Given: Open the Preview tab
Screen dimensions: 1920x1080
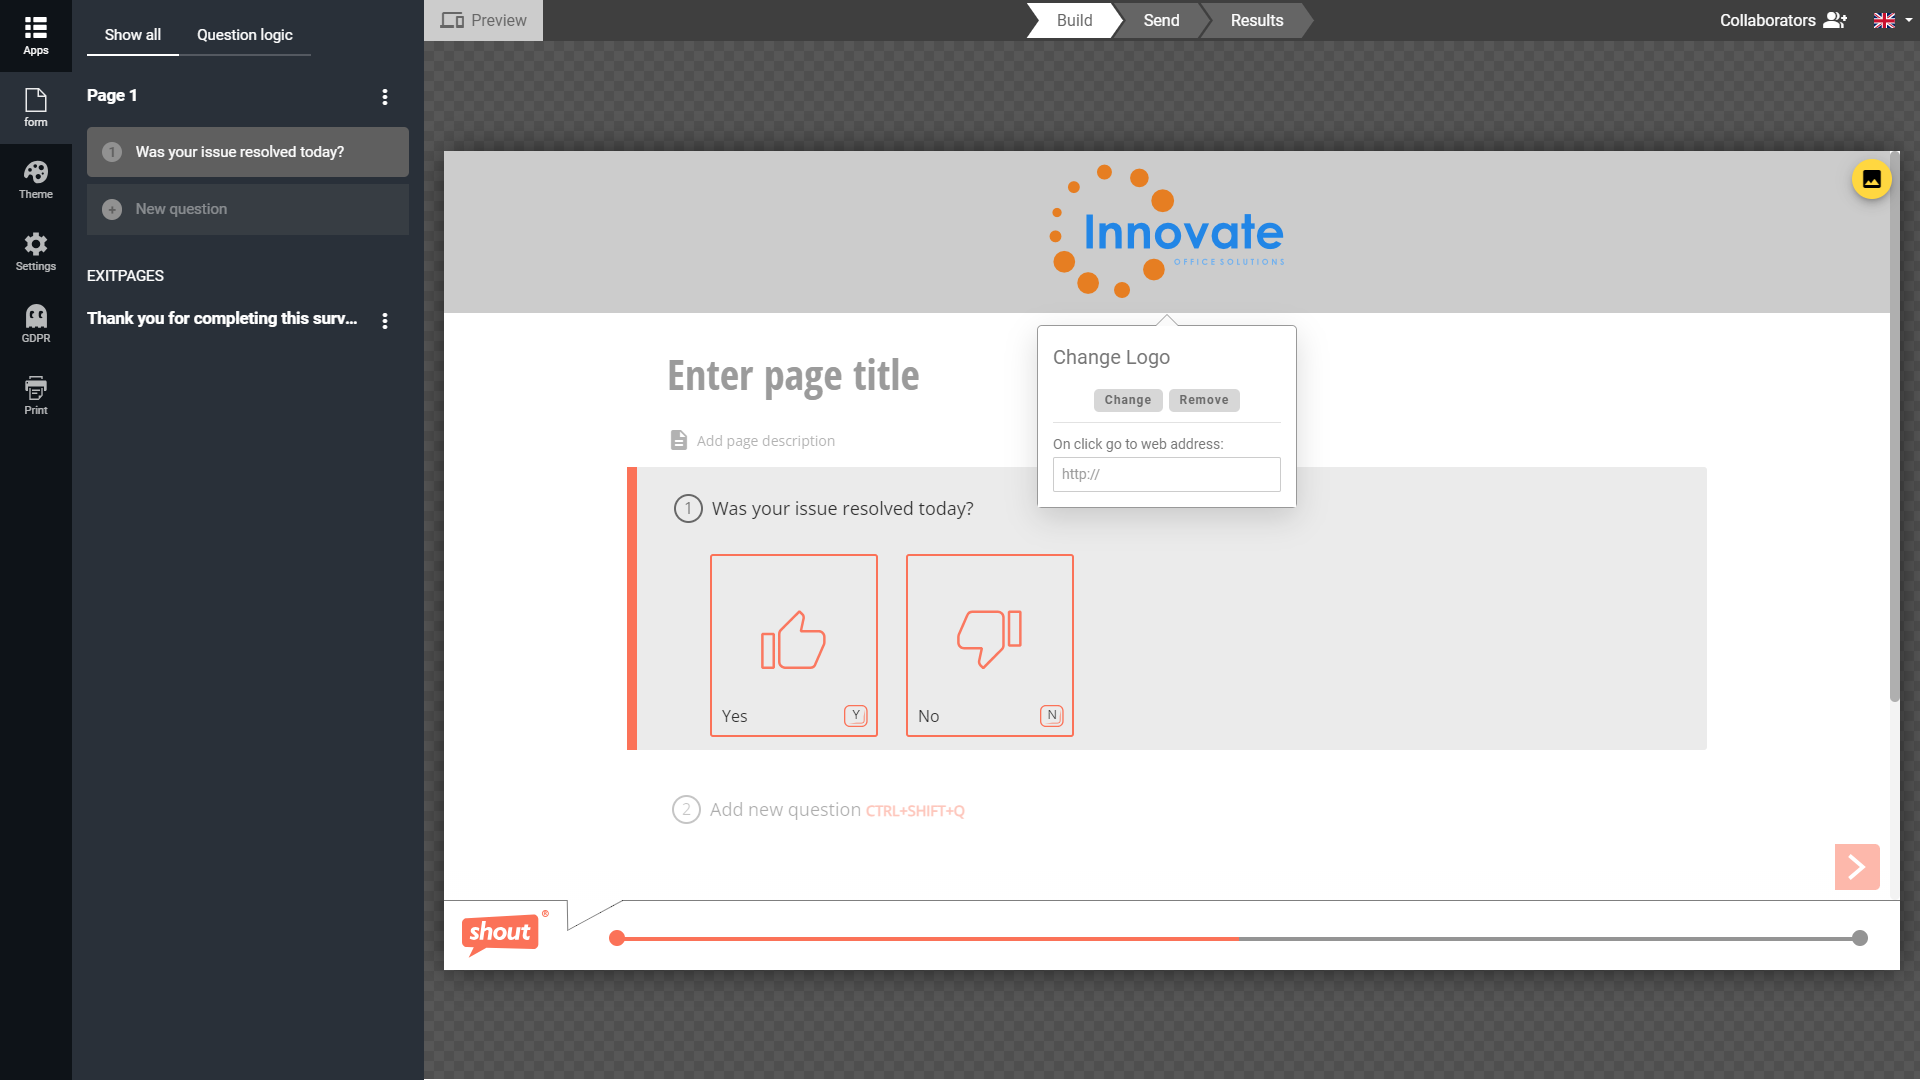Looking at the screenshot, I should click(x=484, y=20).
